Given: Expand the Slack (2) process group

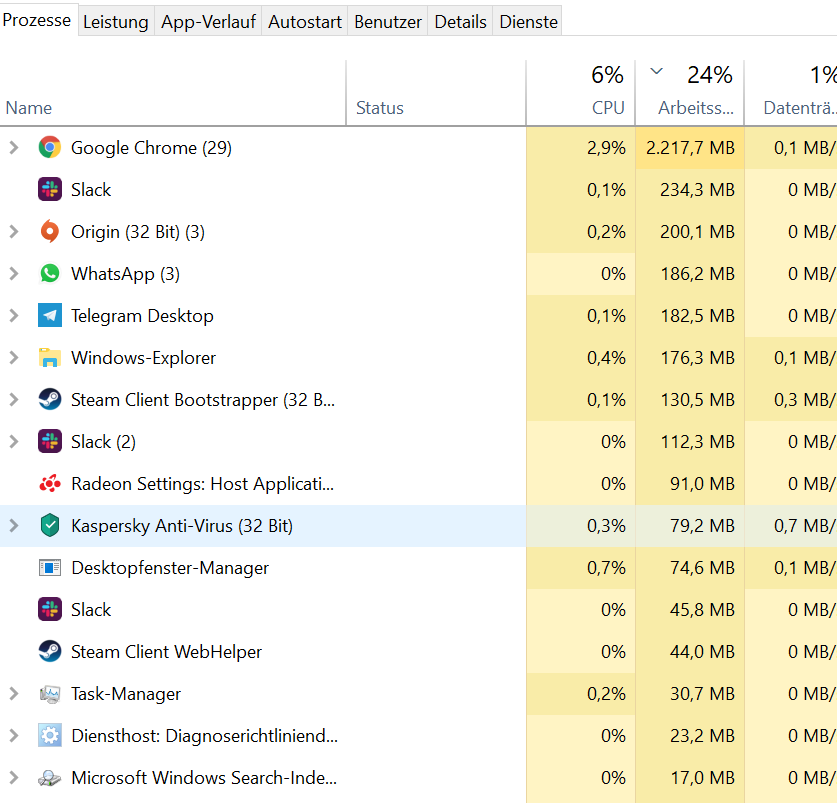Looking at the screenshot, I should [x=14, y=442].
